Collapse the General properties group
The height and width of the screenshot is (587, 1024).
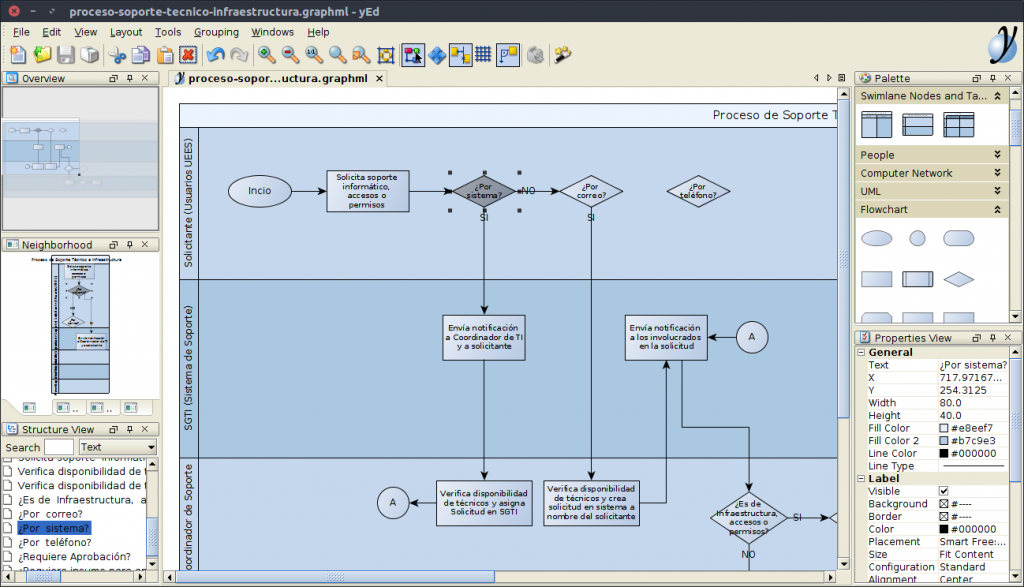[x=861, y=352]
